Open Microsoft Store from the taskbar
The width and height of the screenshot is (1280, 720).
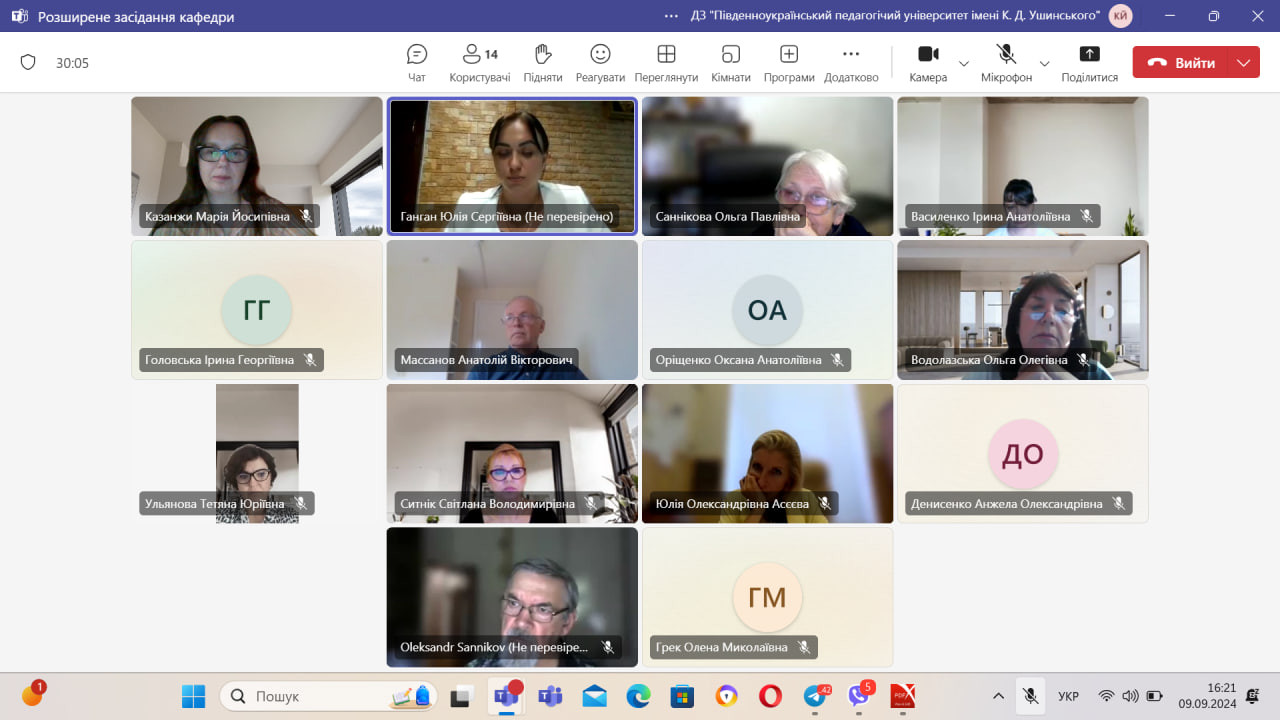tap(682, 696)
